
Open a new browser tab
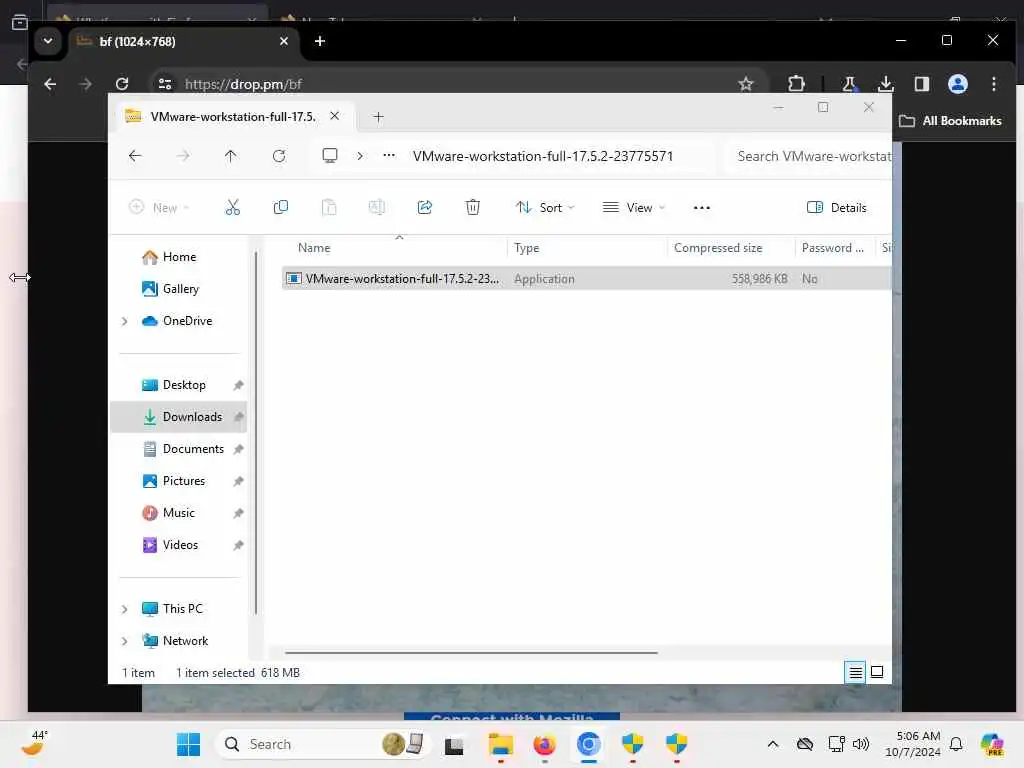click(x=320, y=41)
